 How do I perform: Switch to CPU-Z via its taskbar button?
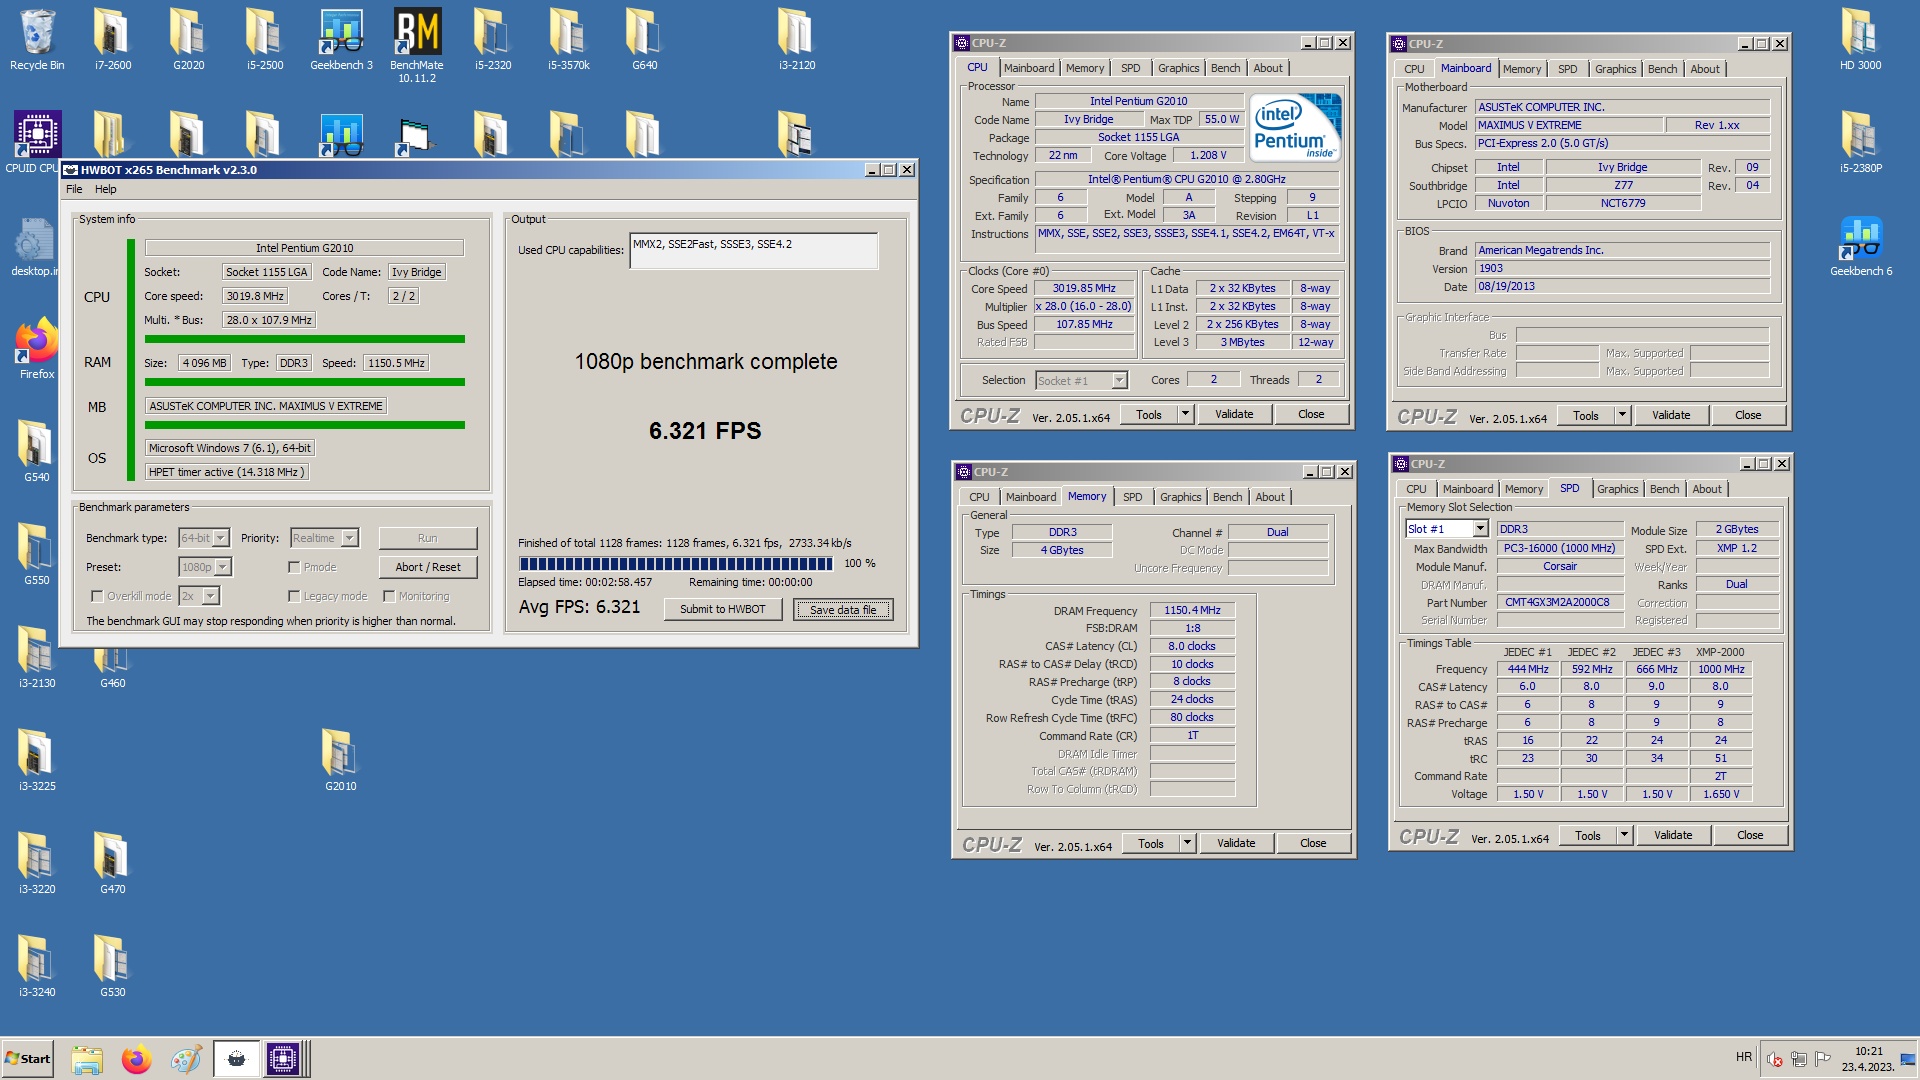tap(283, 1059)
